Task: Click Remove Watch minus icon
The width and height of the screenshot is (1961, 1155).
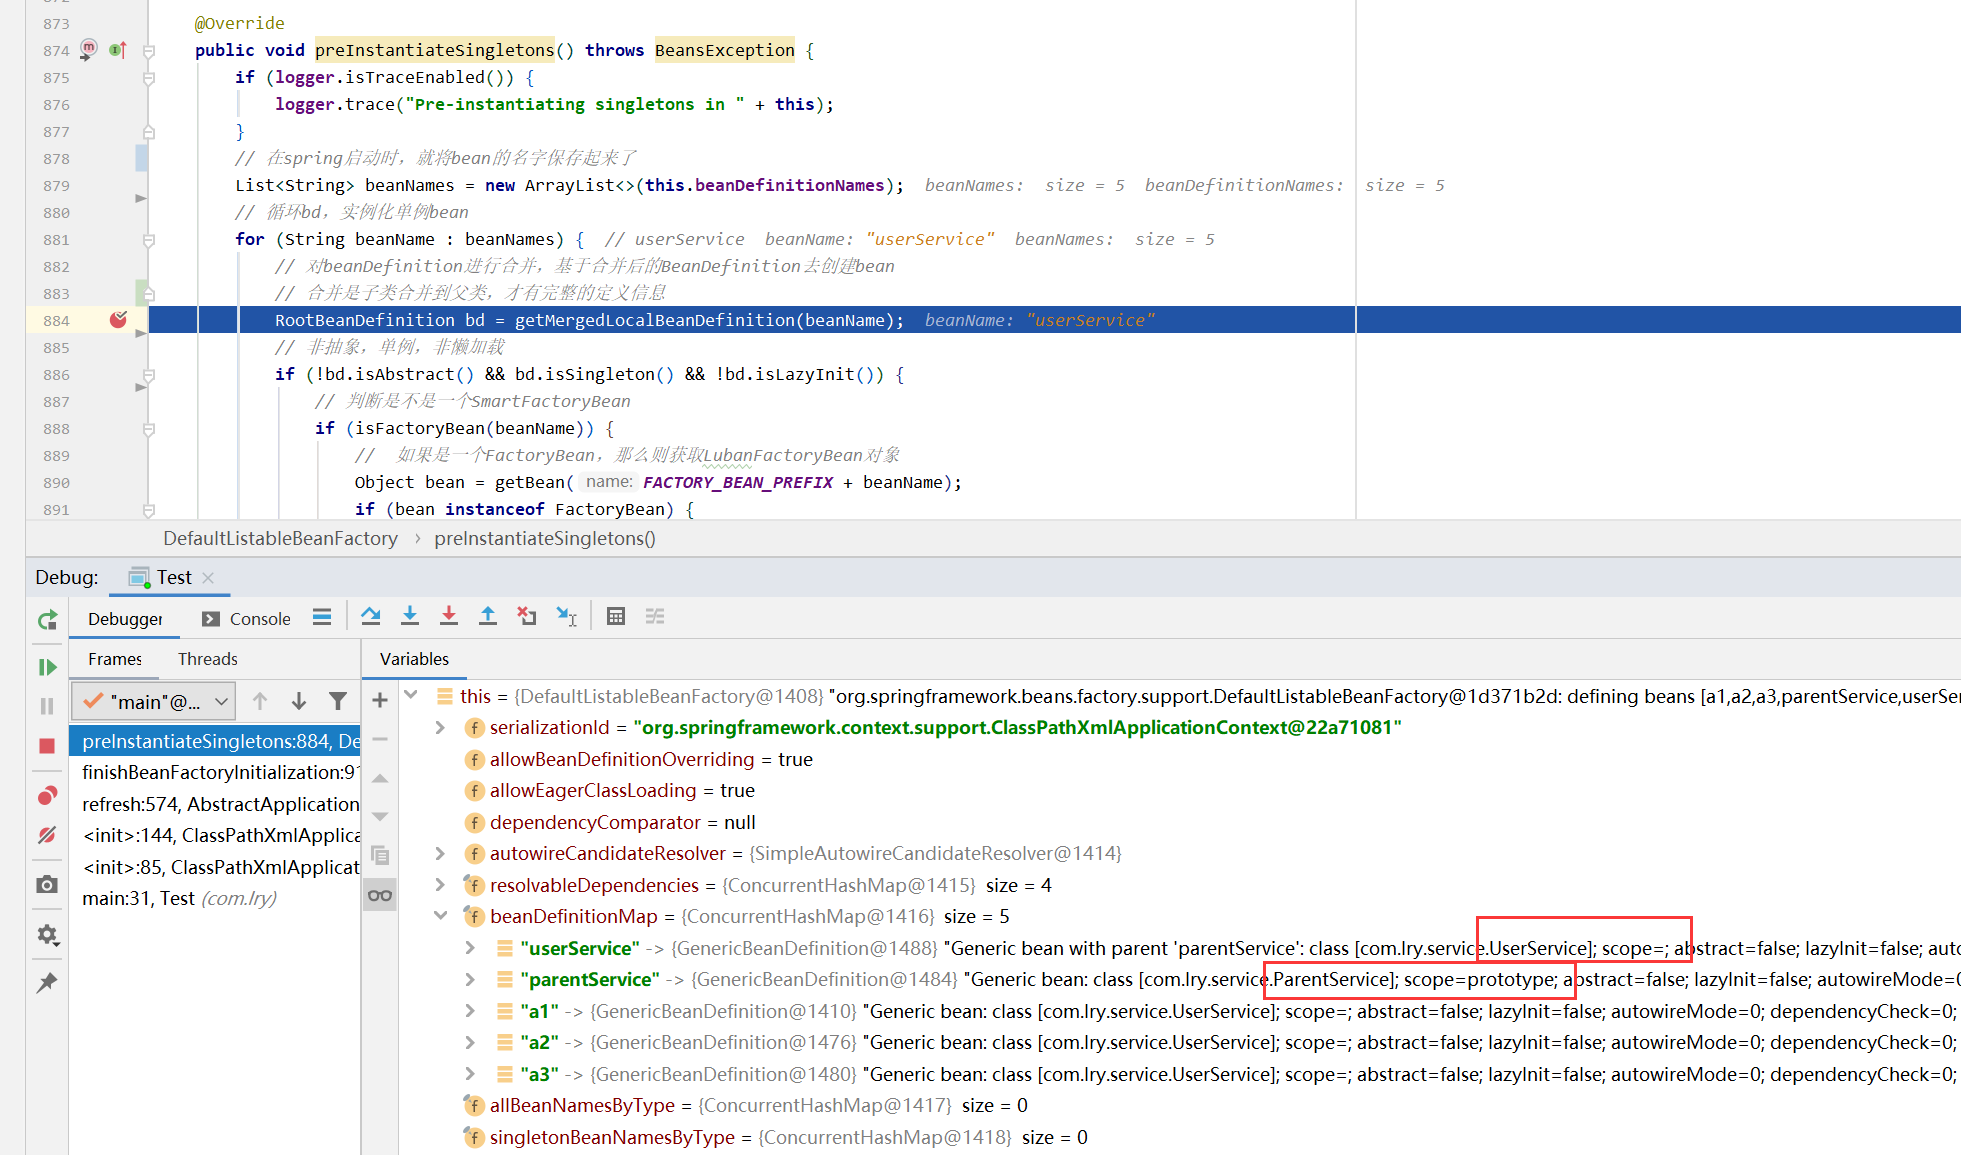Action: [x=380, y=739]
